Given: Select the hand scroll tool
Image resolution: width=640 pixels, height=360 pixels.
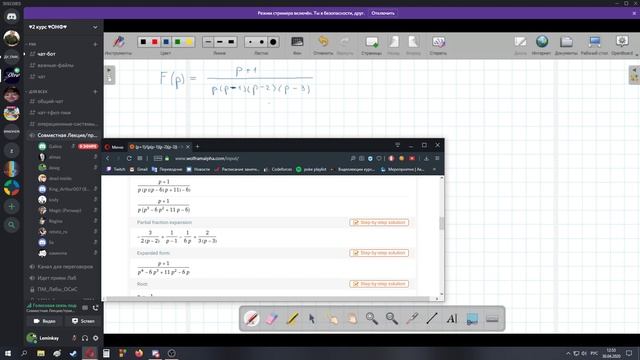Looking at the screenshot, I should (352, 318).
